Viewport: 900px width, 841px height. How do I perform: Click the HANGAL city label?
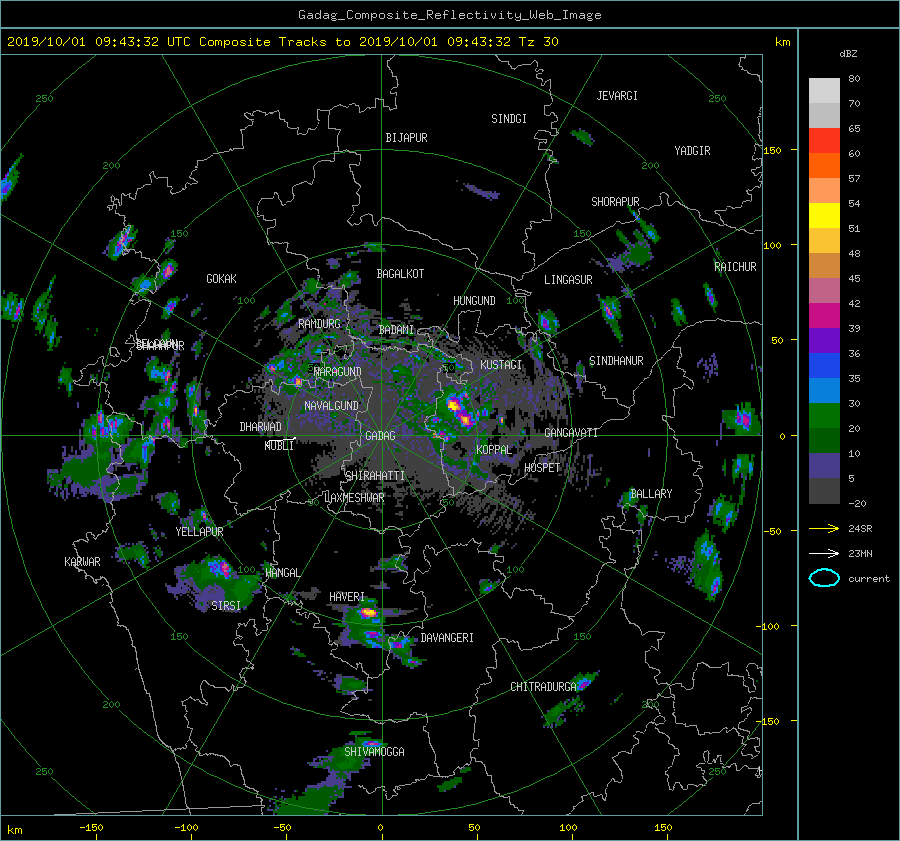[x=282, y=573]
